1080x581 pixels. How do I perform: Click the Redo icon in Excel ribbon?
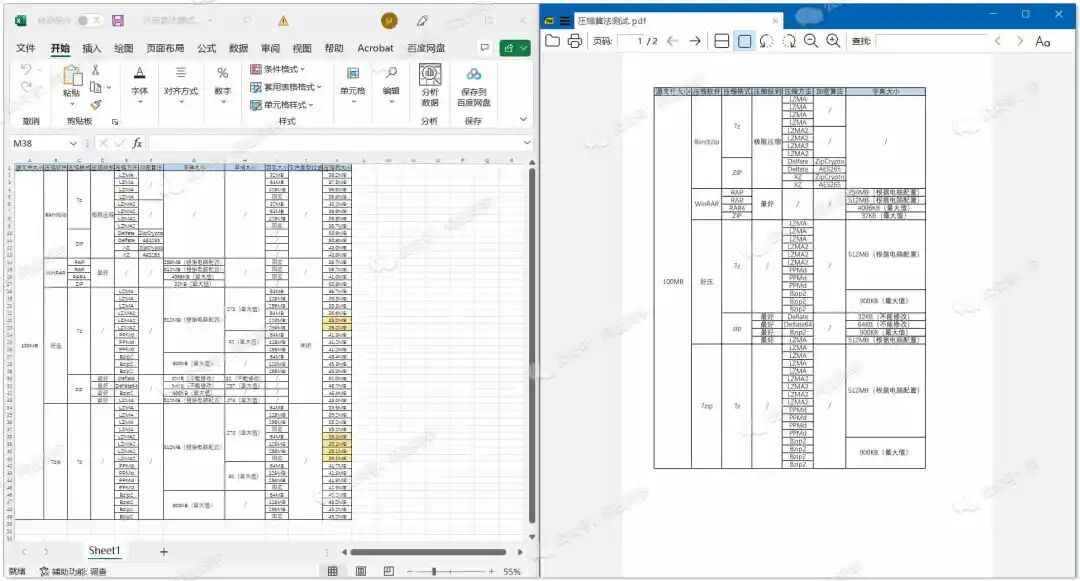tap(26, 87)
